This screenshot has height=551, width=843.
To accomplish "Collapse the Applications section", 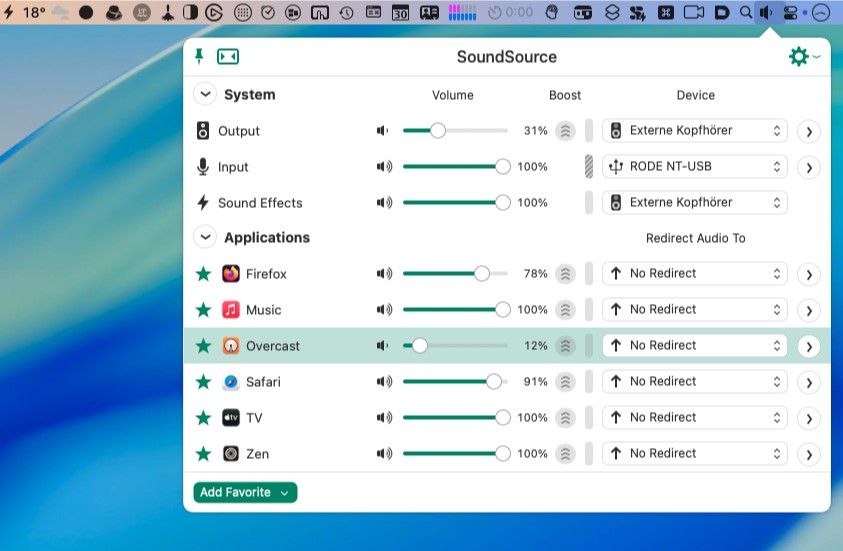I will (205, 238).
